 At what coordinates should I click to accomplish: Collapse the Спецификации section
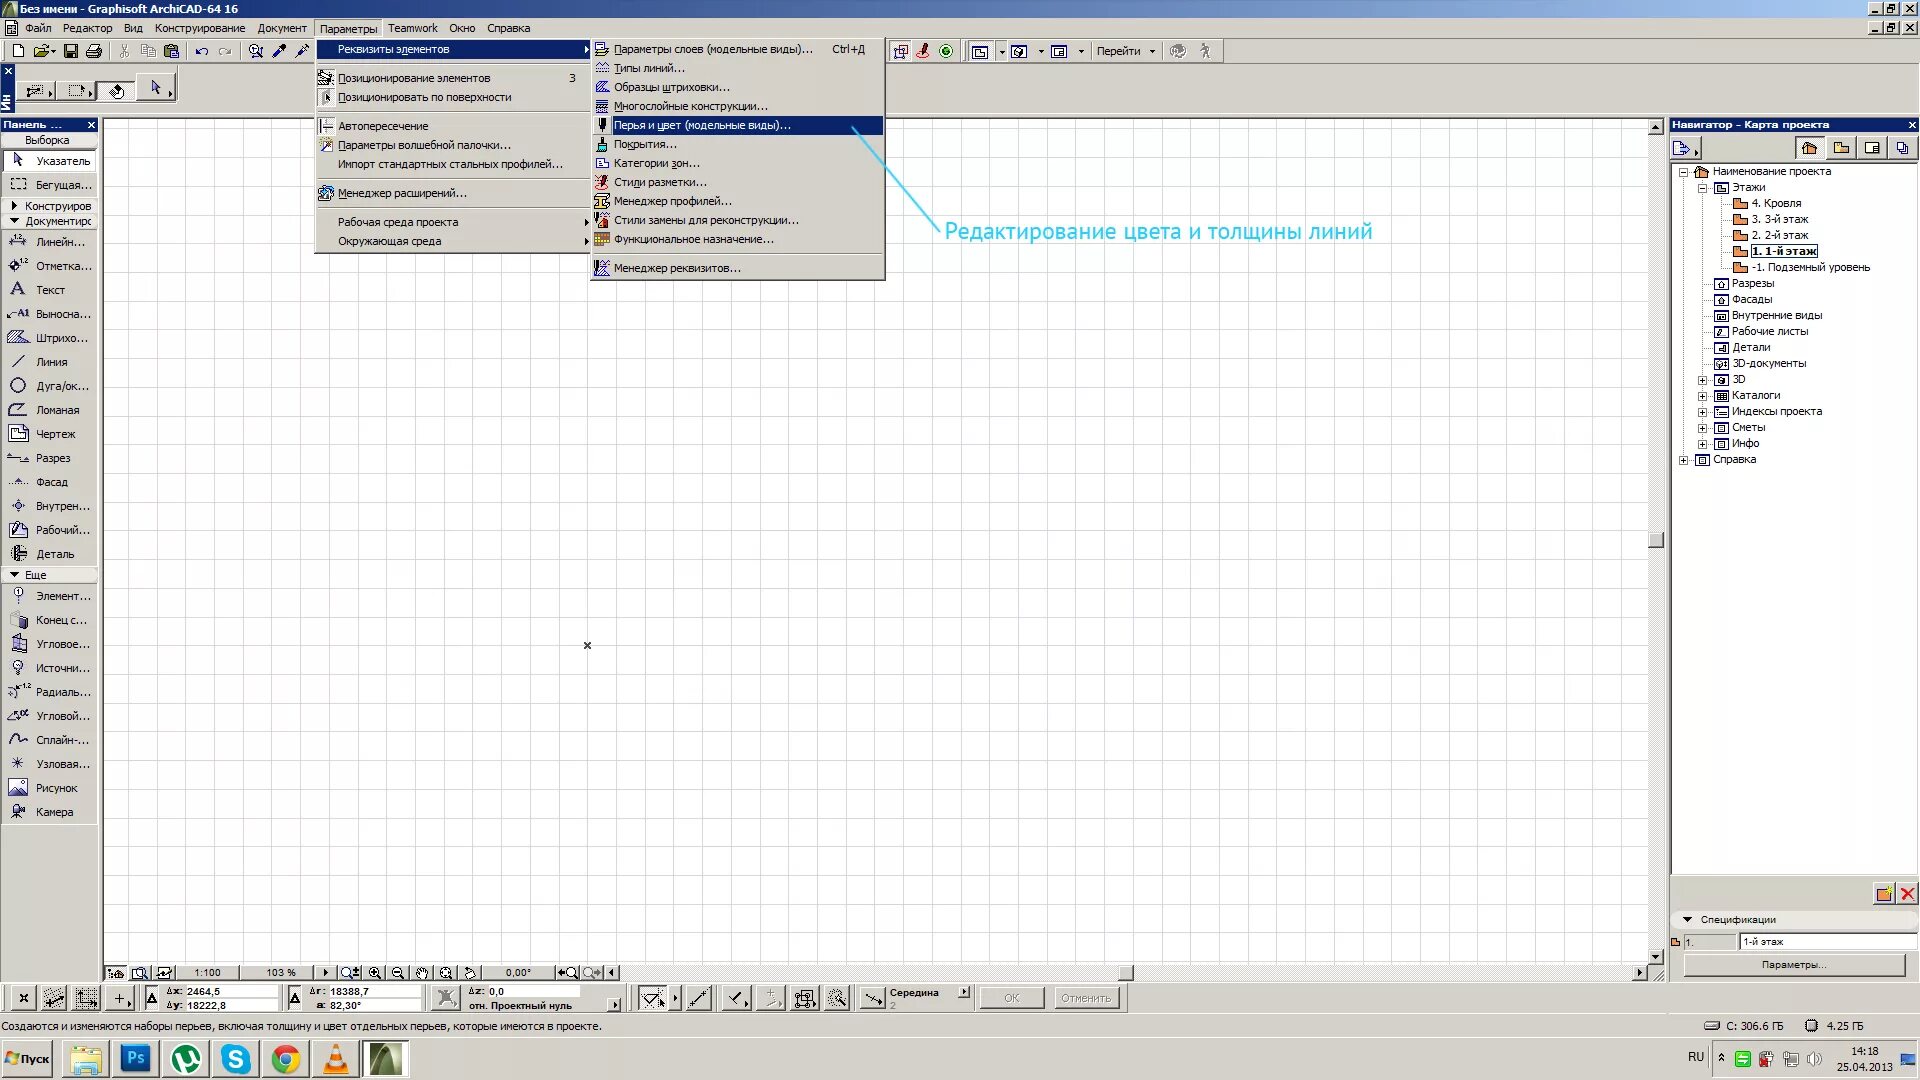pyautogui.click(x=1688, y=919)
